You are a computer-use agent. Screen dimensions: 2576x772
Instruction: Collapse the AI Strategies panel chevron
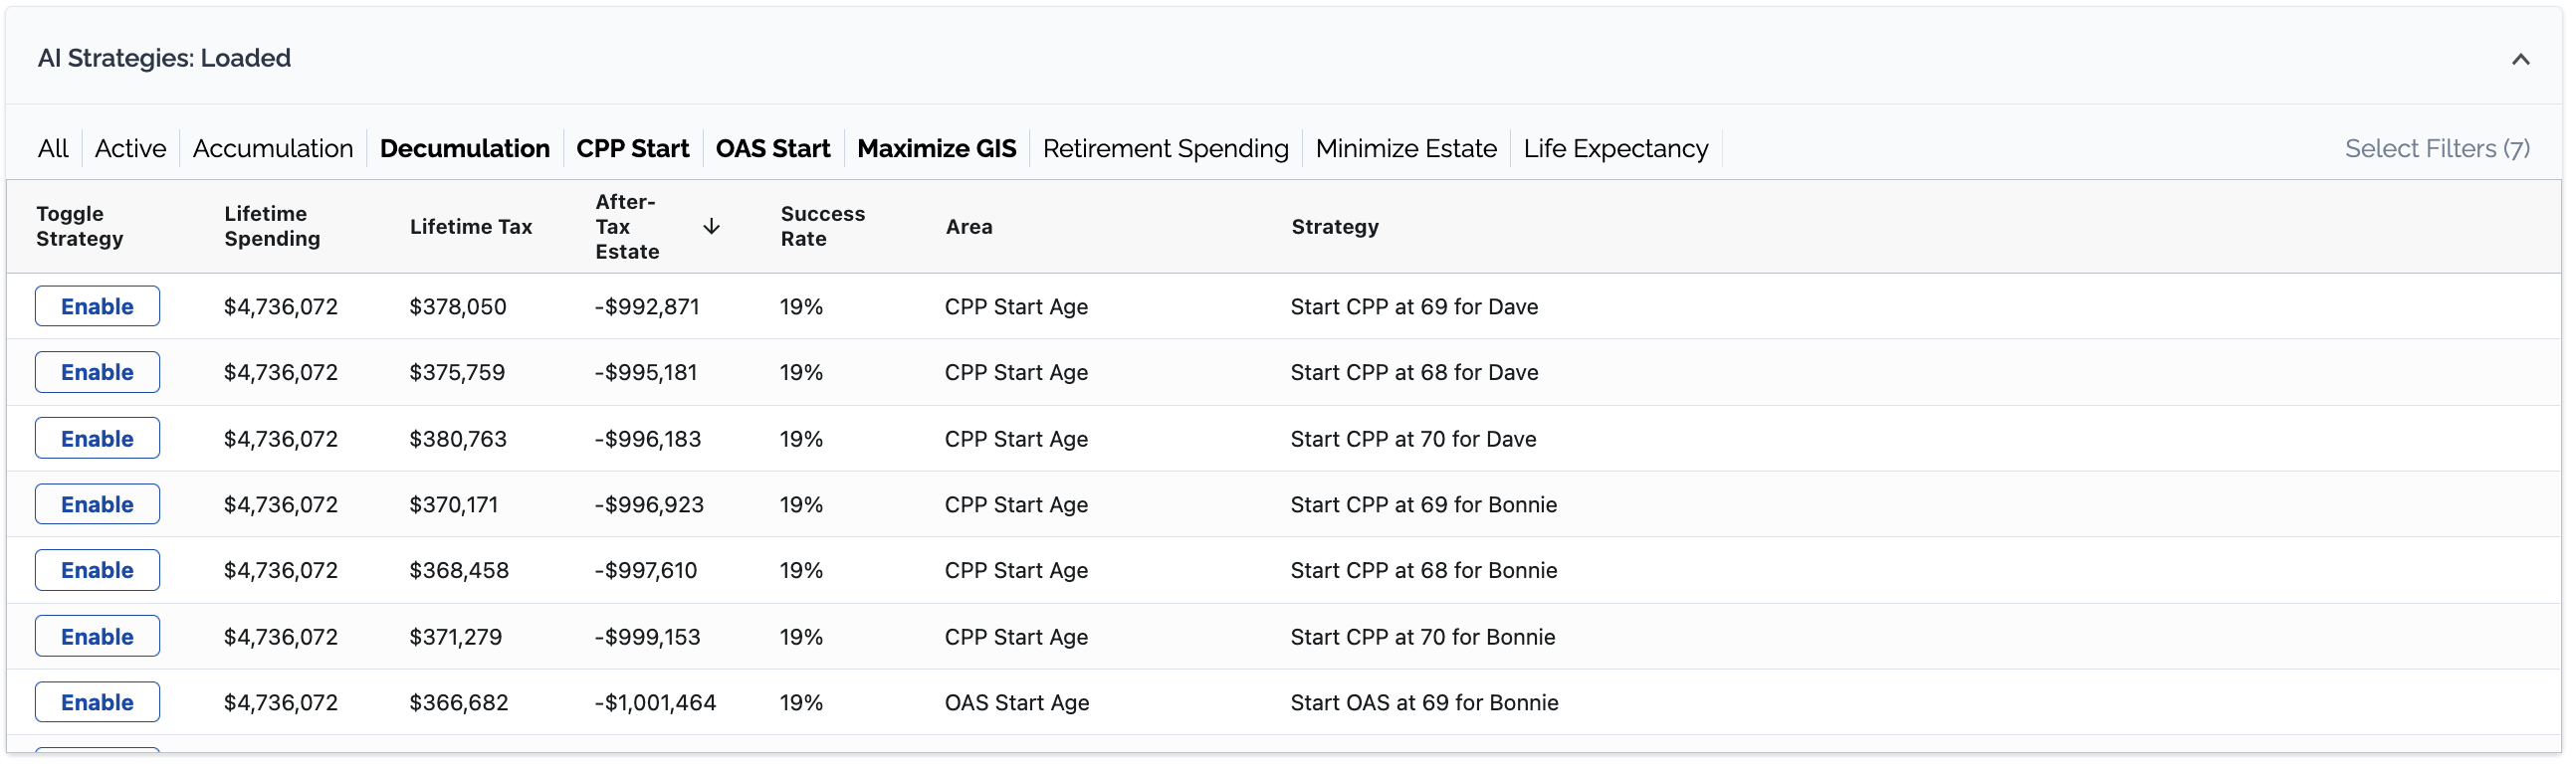tap(2519, 59)
